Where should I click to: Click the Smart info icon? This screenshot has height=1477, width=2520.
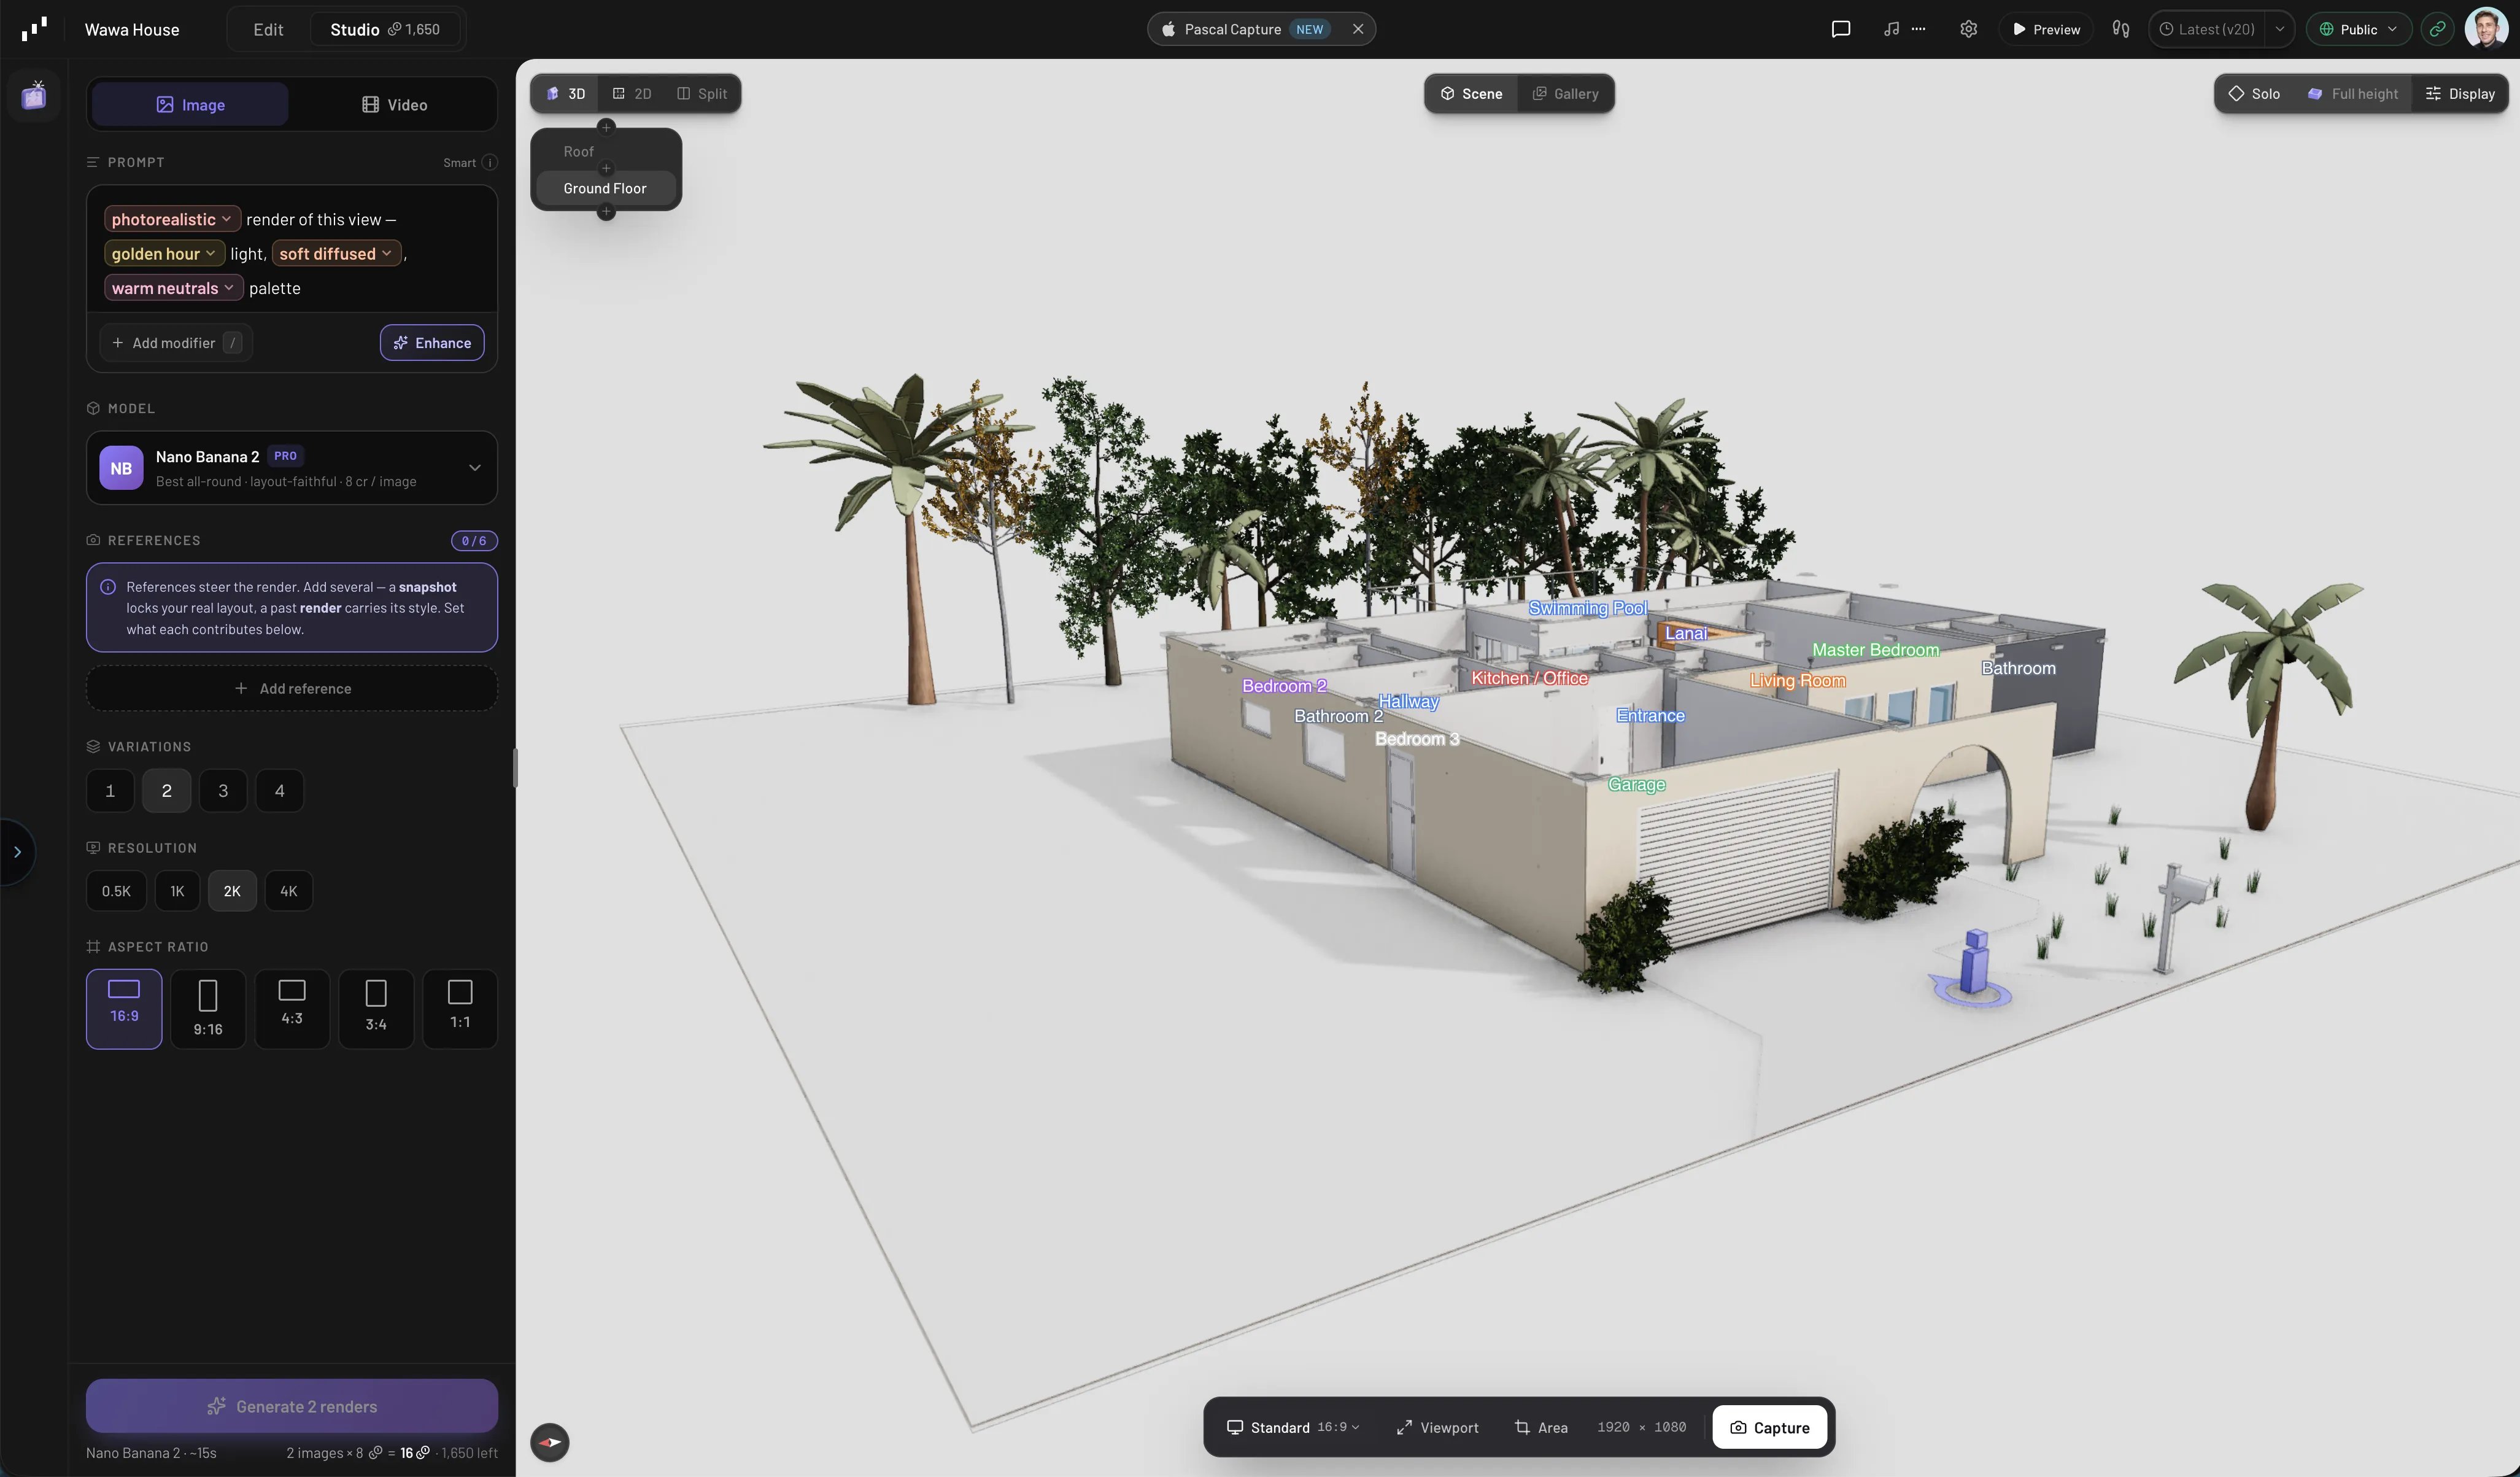tap(489, 162)
